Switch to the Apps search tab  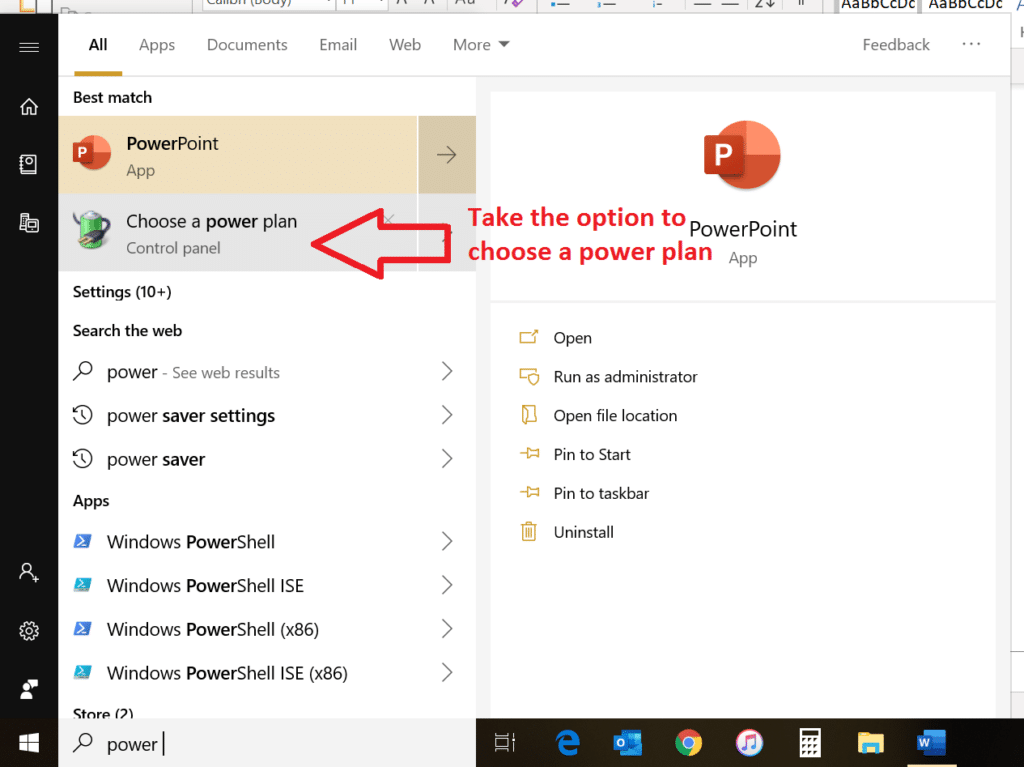point(157,45)
